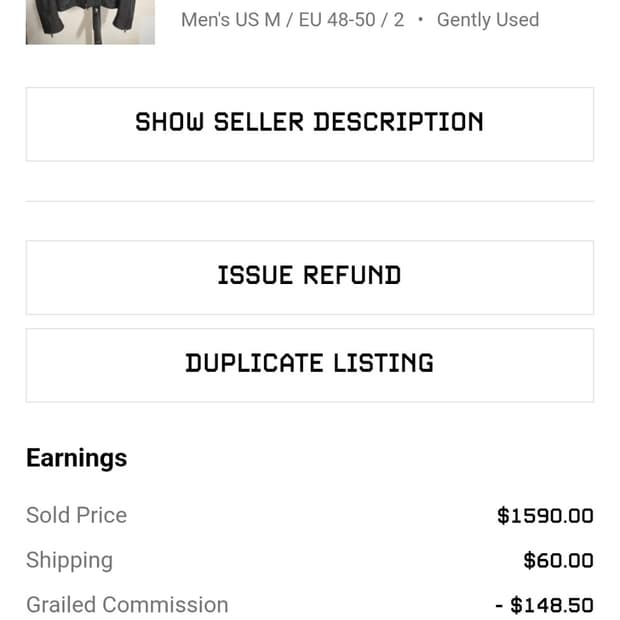Select the $60.00 shipping amount
The image size is (620, 620).
558,561
